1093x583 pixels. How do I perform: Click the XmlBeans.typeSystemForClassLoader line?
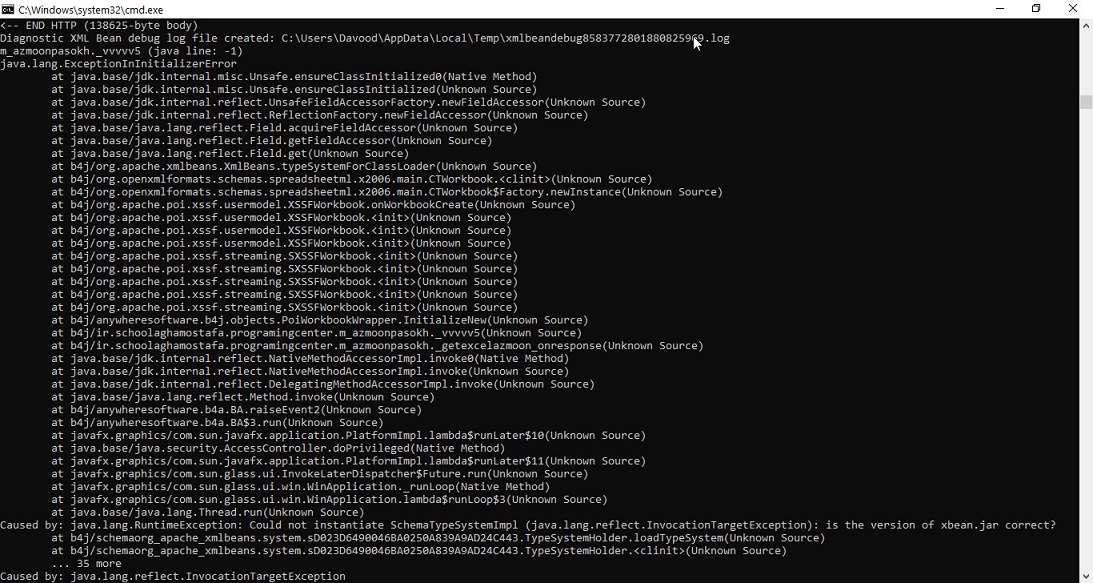[294, 166]
